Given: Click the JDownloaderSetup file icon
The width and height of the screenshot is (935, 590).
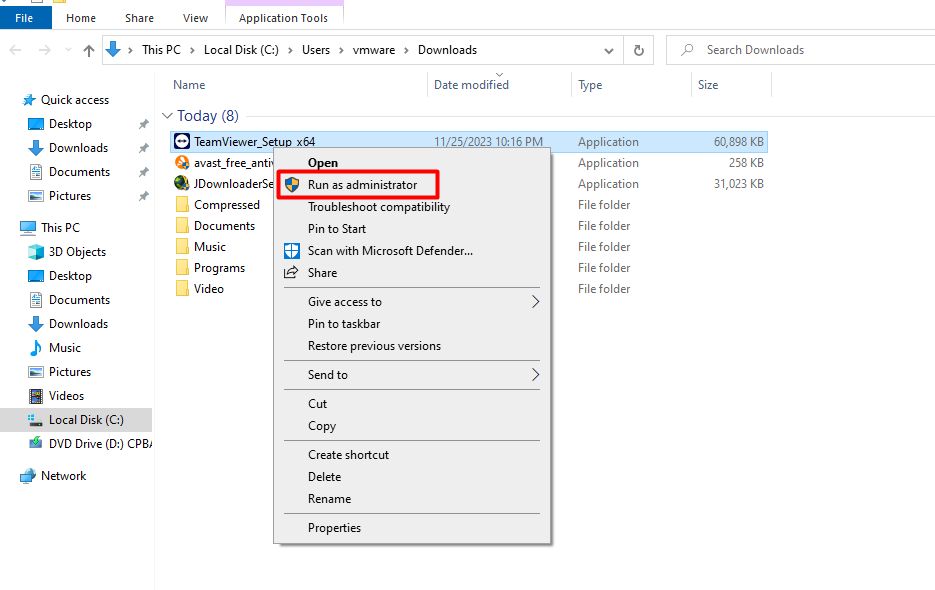Looking at the screenshot, I should tap(182, 183).
